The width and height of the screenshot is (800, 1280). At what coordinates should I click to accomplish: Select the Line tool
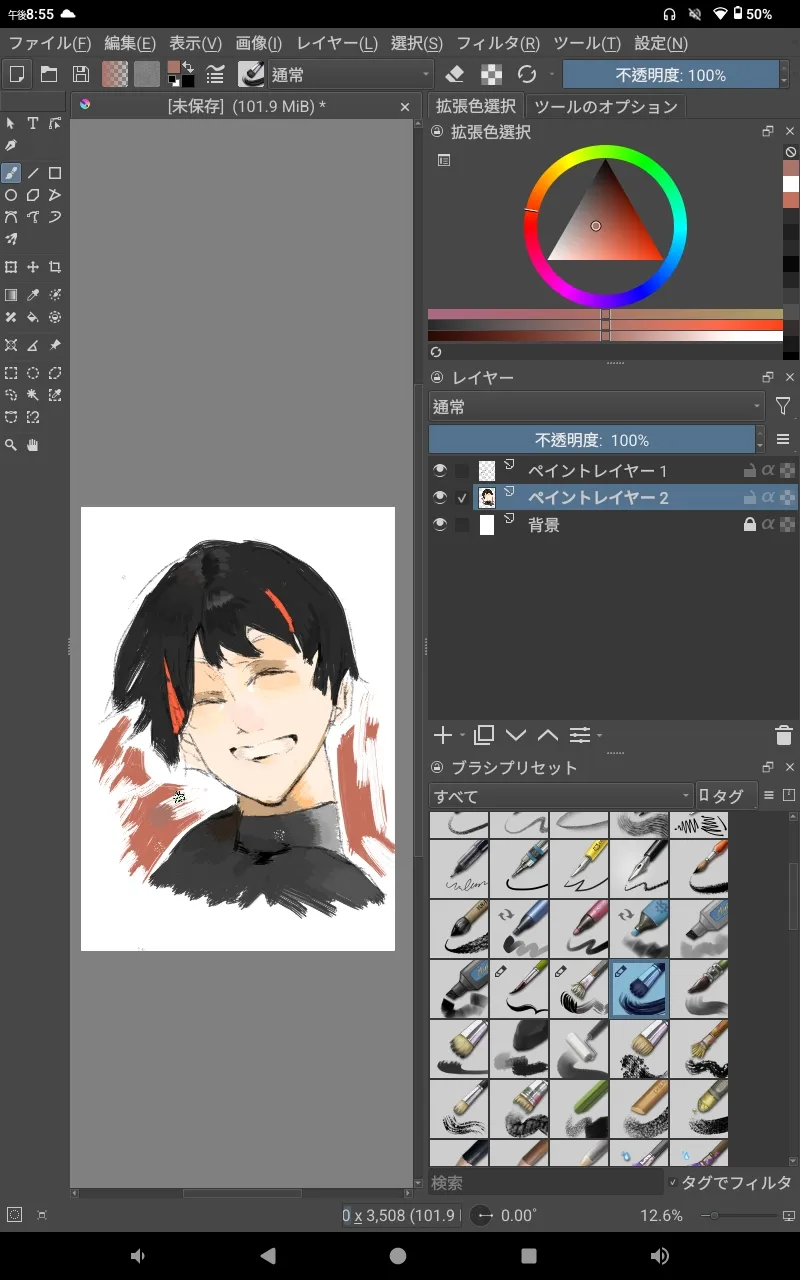tap(33, 173)
